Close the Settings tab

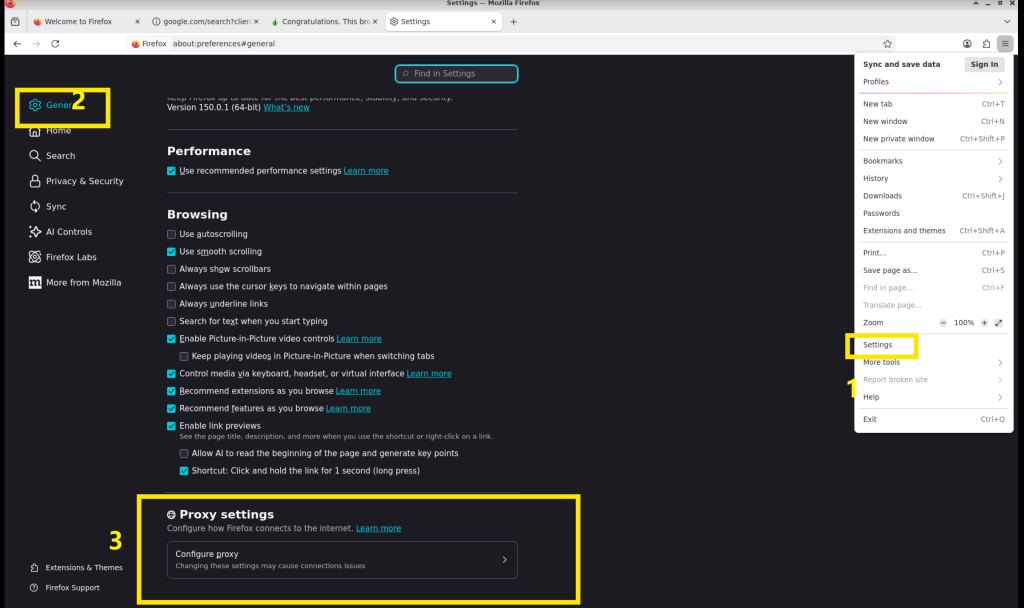[x=494, y=22]
